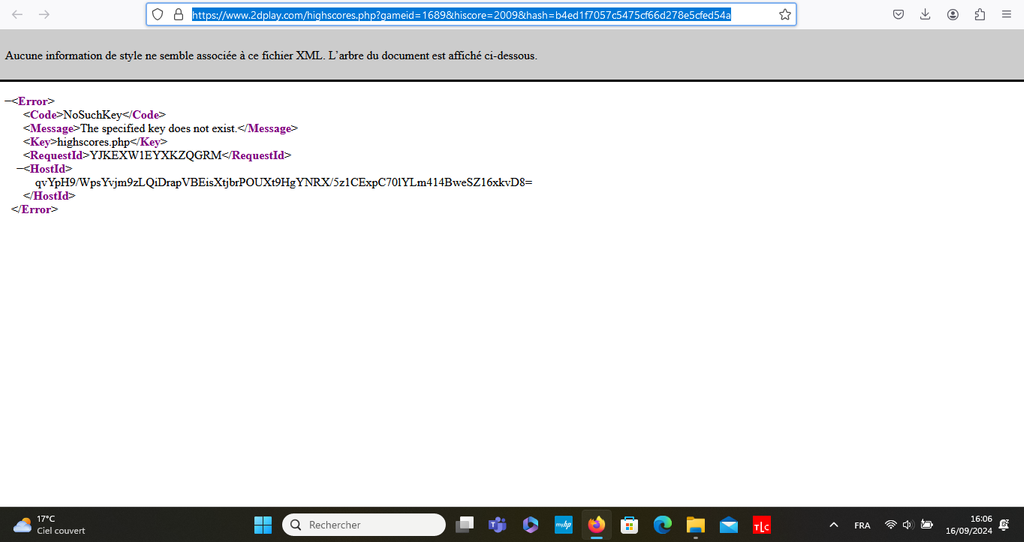Open File Explorer from the taskbar
1024x542 pixels.
pos(695,525)
